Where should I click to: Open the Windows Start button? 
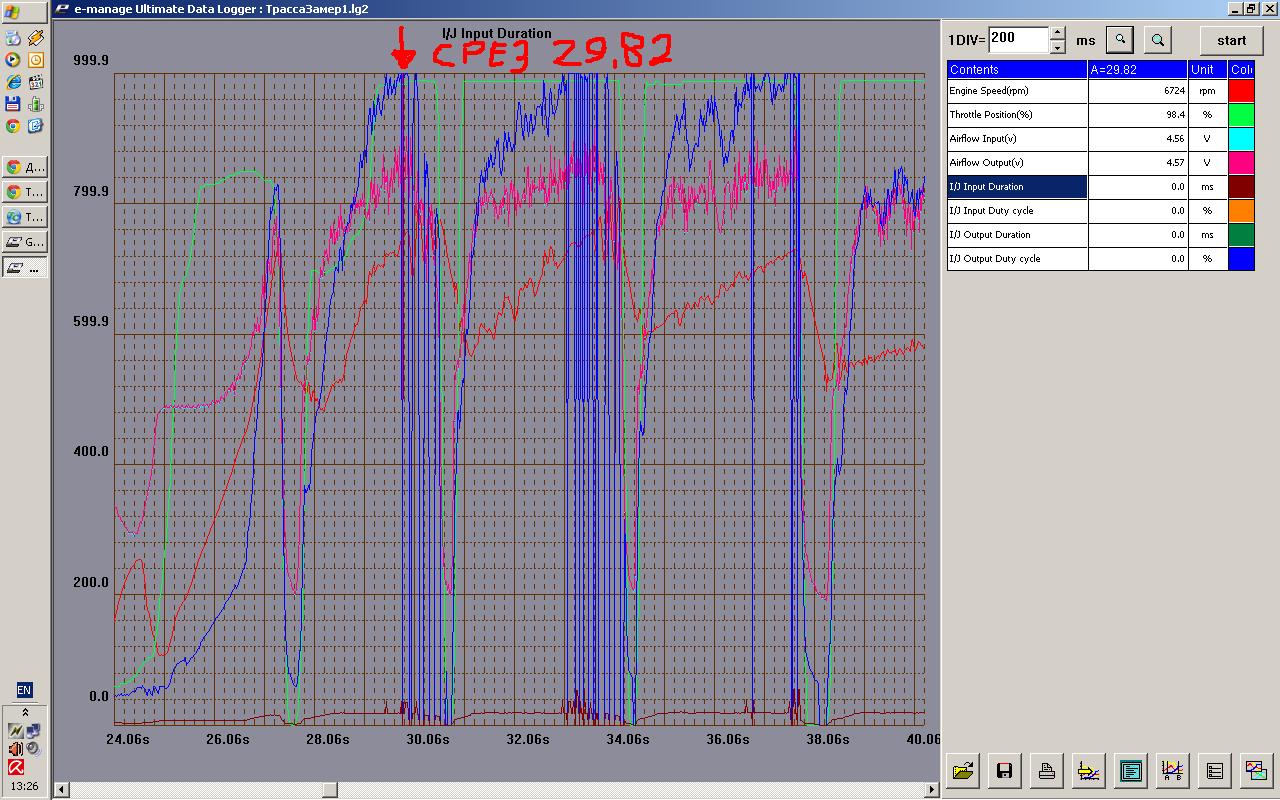(x=24, y=13)
